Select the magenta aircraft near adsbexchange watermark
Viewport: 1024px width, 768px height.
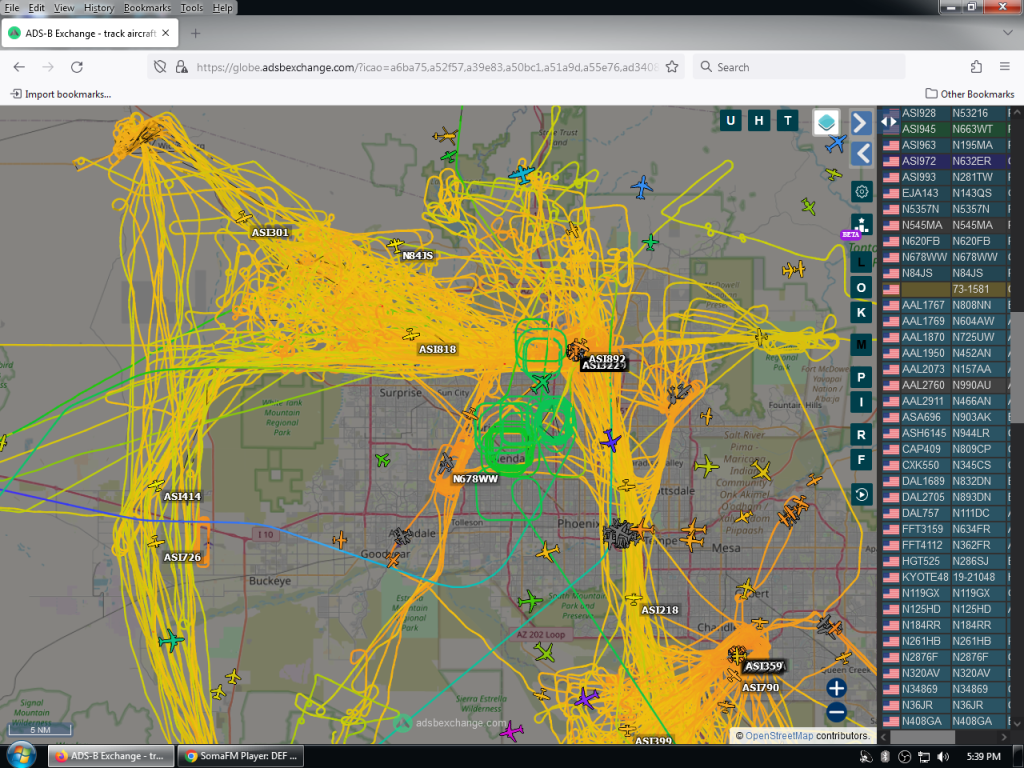tap(511, 731)
